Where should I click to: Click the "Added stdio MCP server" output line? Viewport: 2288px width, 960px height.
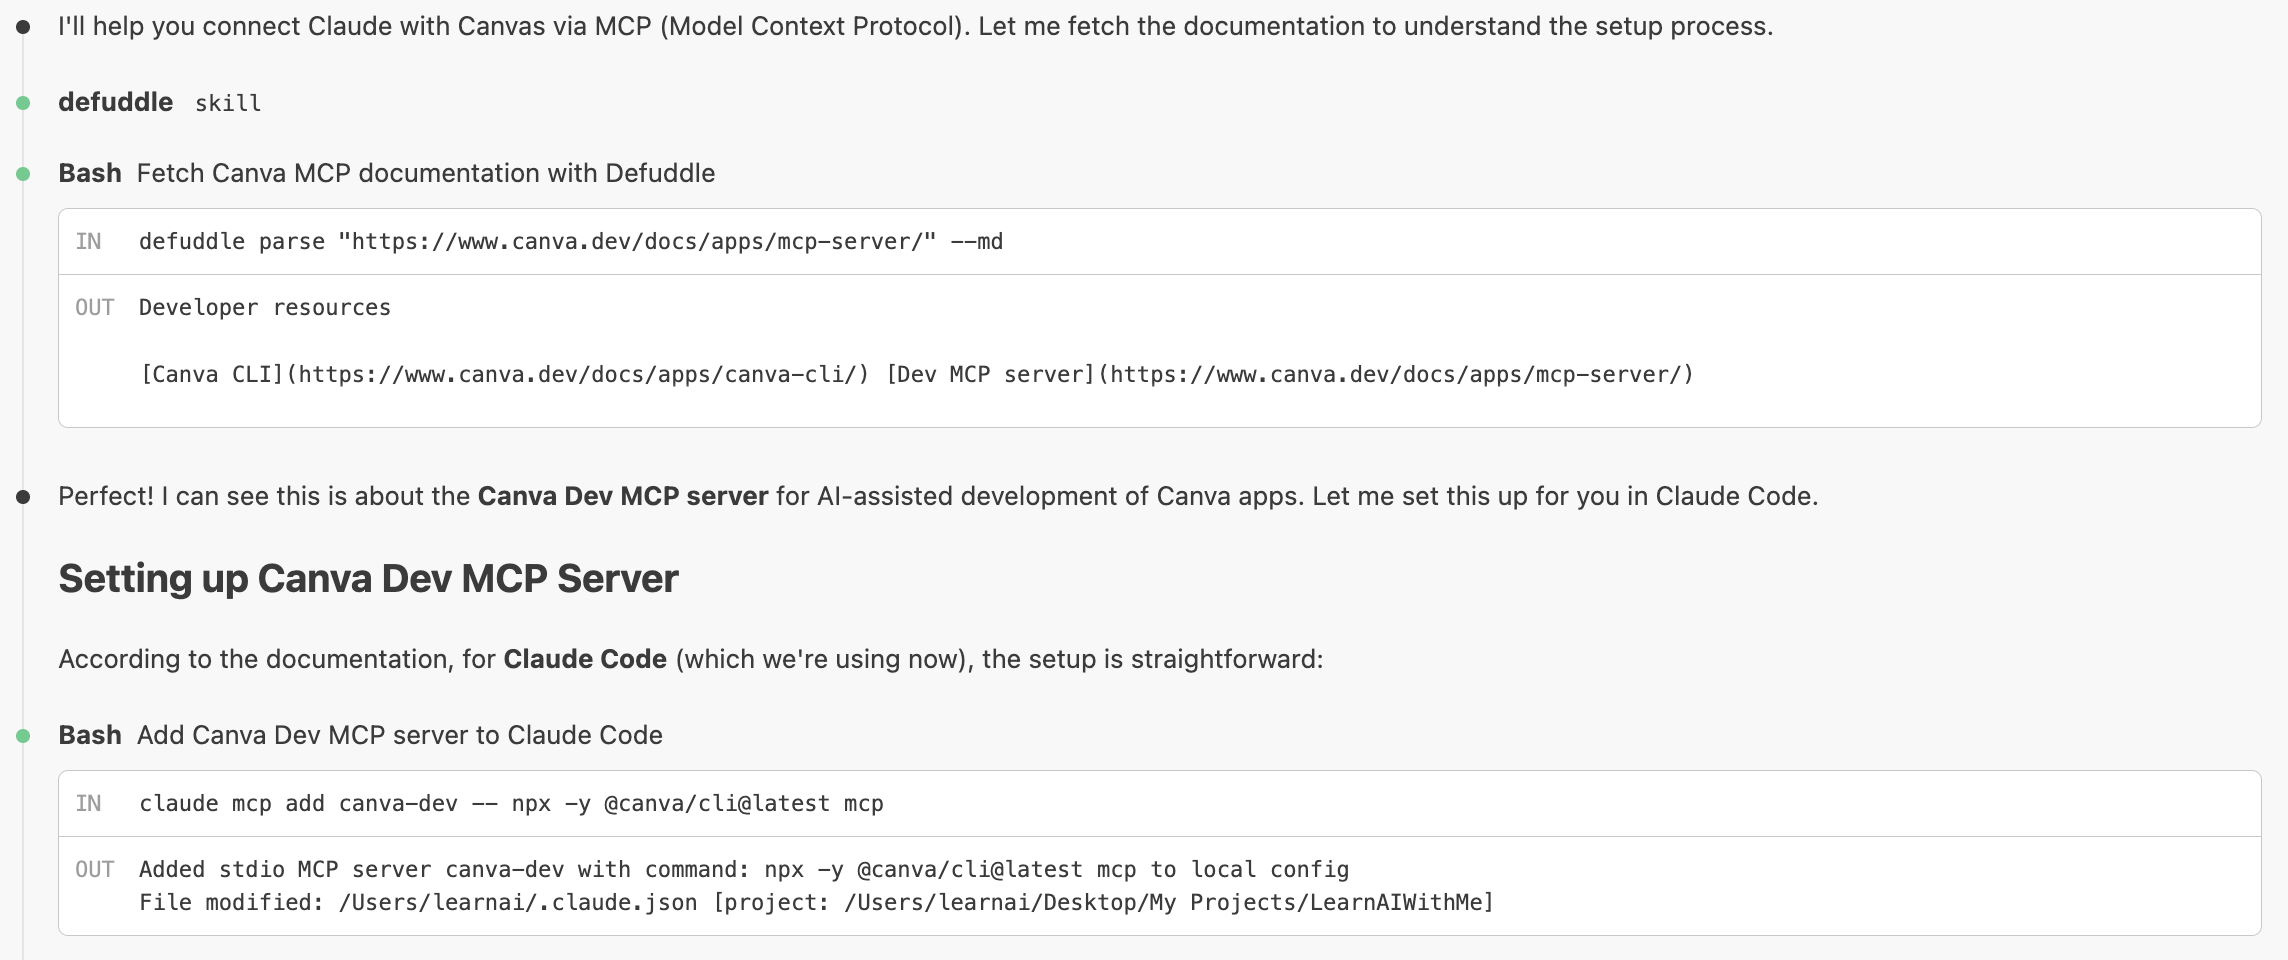pyautogui.click(x=743, y=870)
